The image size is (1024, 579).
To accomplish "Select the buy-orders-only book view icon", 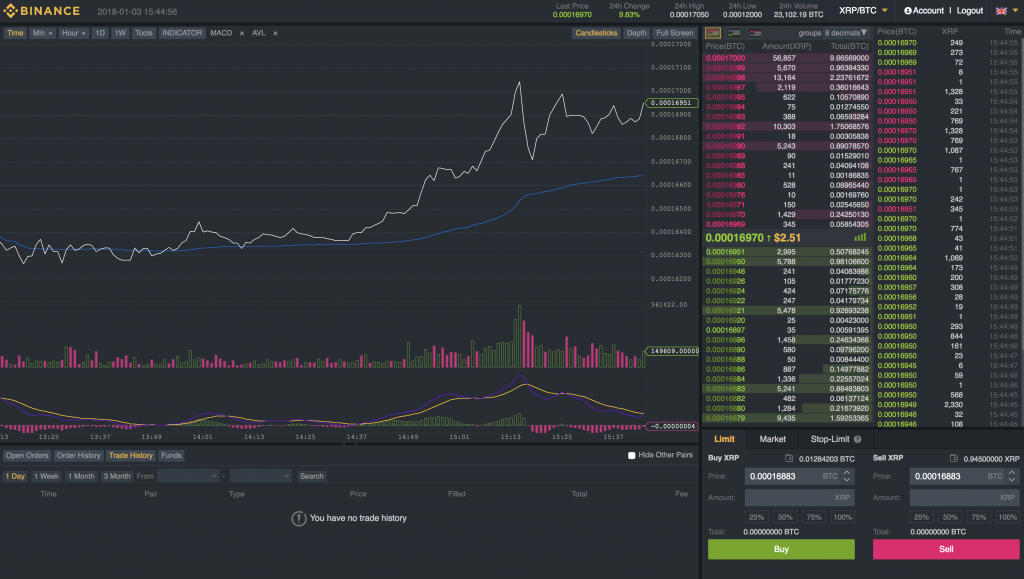I will [x=734, y=33].
